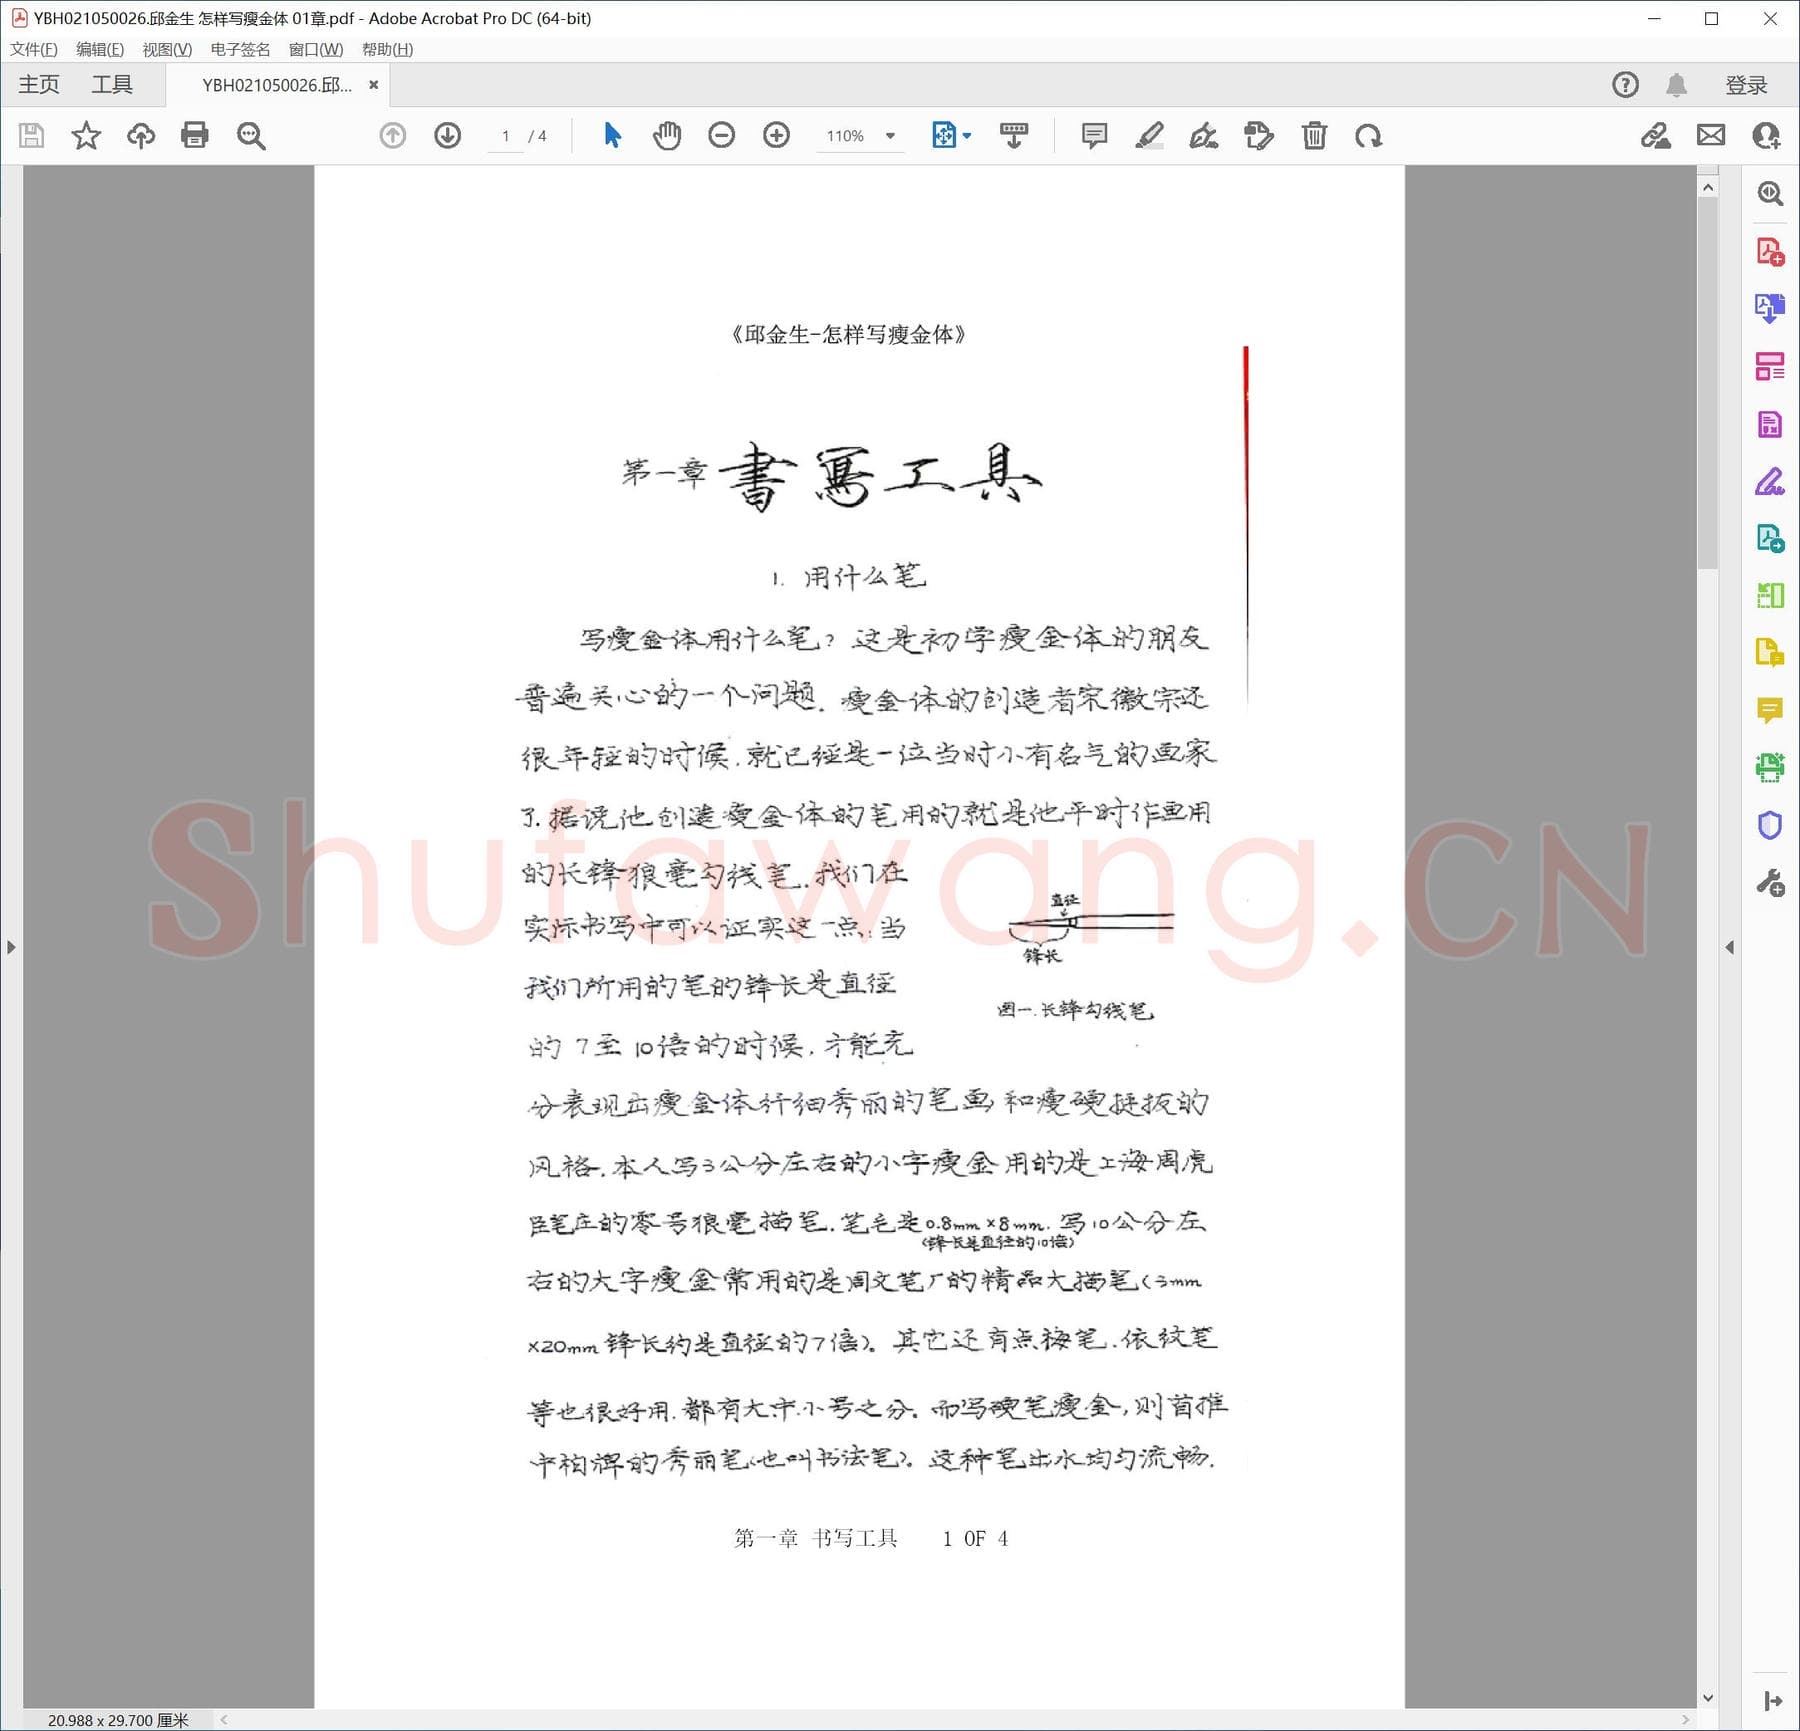The height and width of the screenshot is (1731, 1800).
Task: Click the vertical scrollbar thumb
Action: pyautogui.click(x=1708, y=385)
